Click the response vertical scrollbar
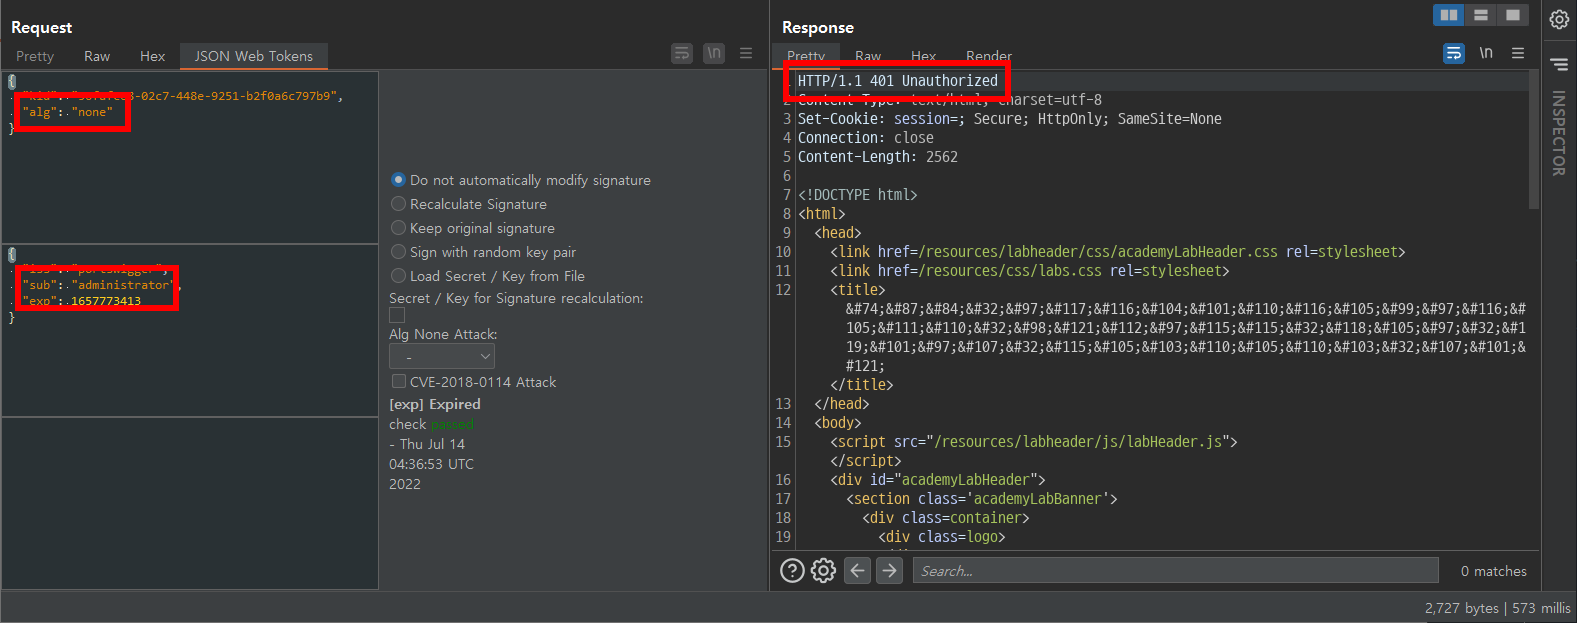 (1534, 140)
